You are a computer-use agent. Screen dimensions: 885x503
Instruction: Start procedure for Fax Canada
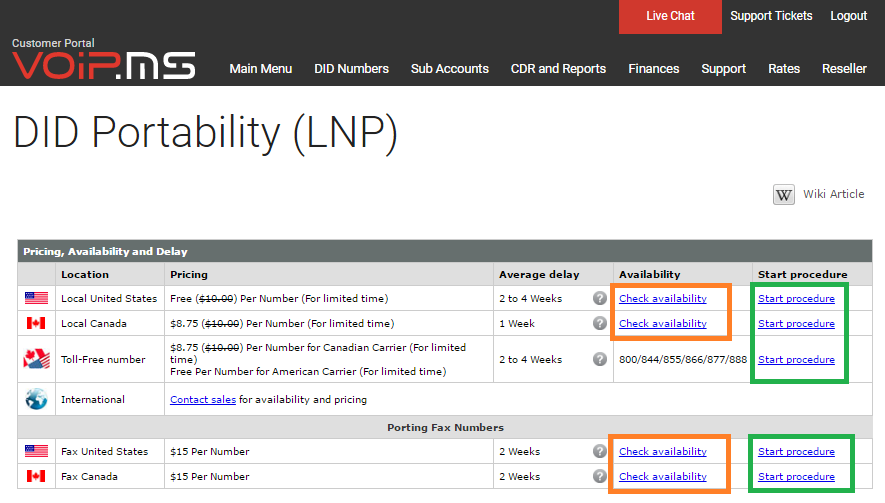point(796,476)
